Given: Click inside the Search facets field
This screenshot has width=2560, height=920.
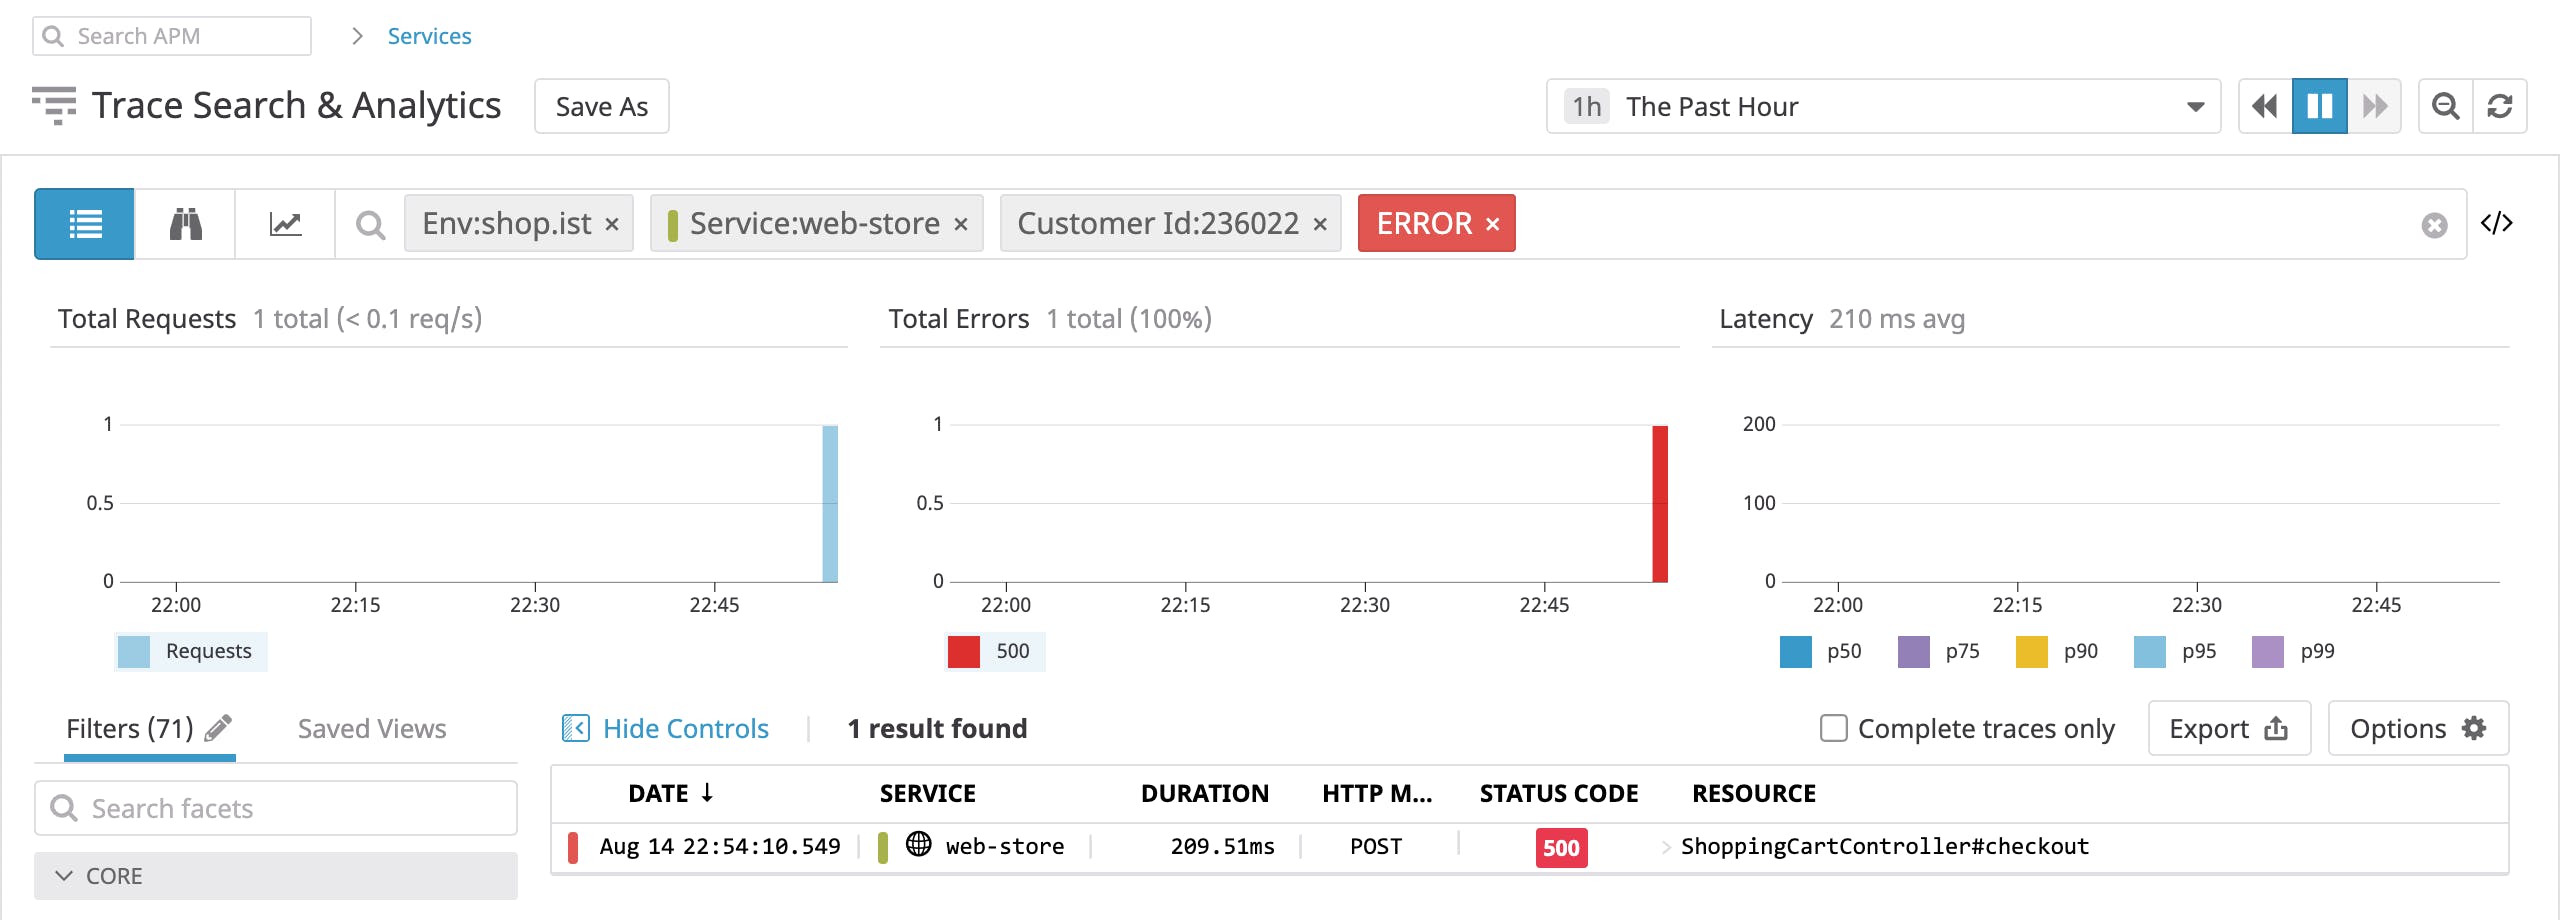Looking at the screenshot, I should click(x=275, y=807).
